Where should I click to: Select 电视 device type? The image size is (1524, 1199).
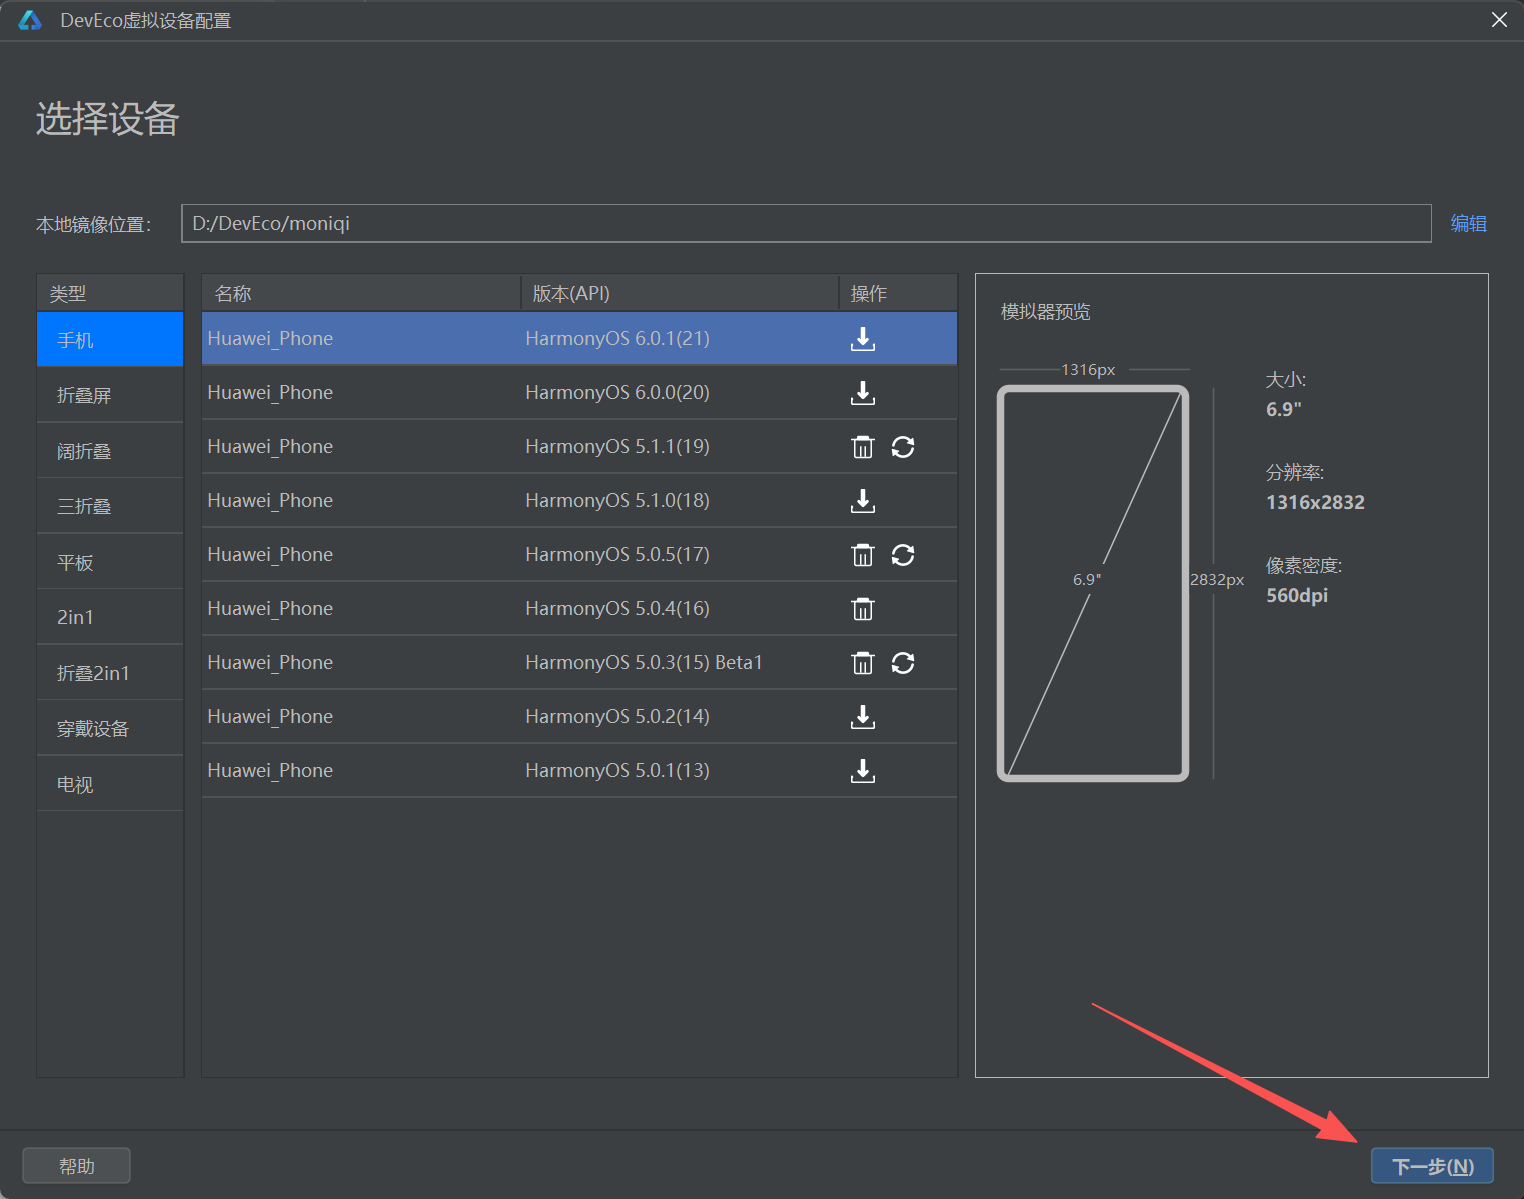pos(110,784)
